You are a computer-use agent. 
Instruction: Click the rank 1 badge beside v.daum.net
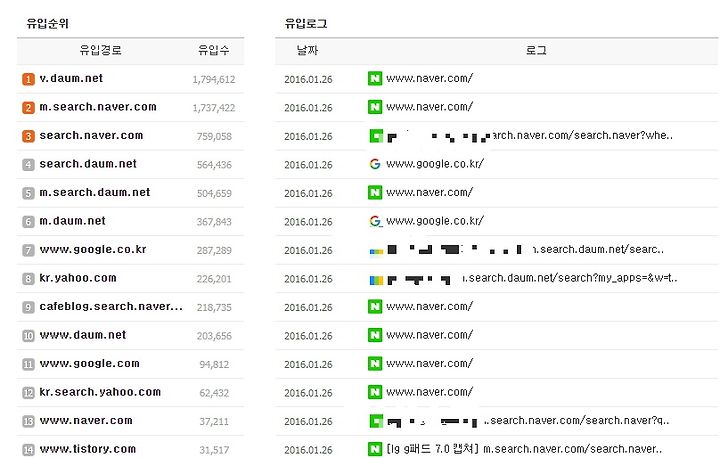28,79
